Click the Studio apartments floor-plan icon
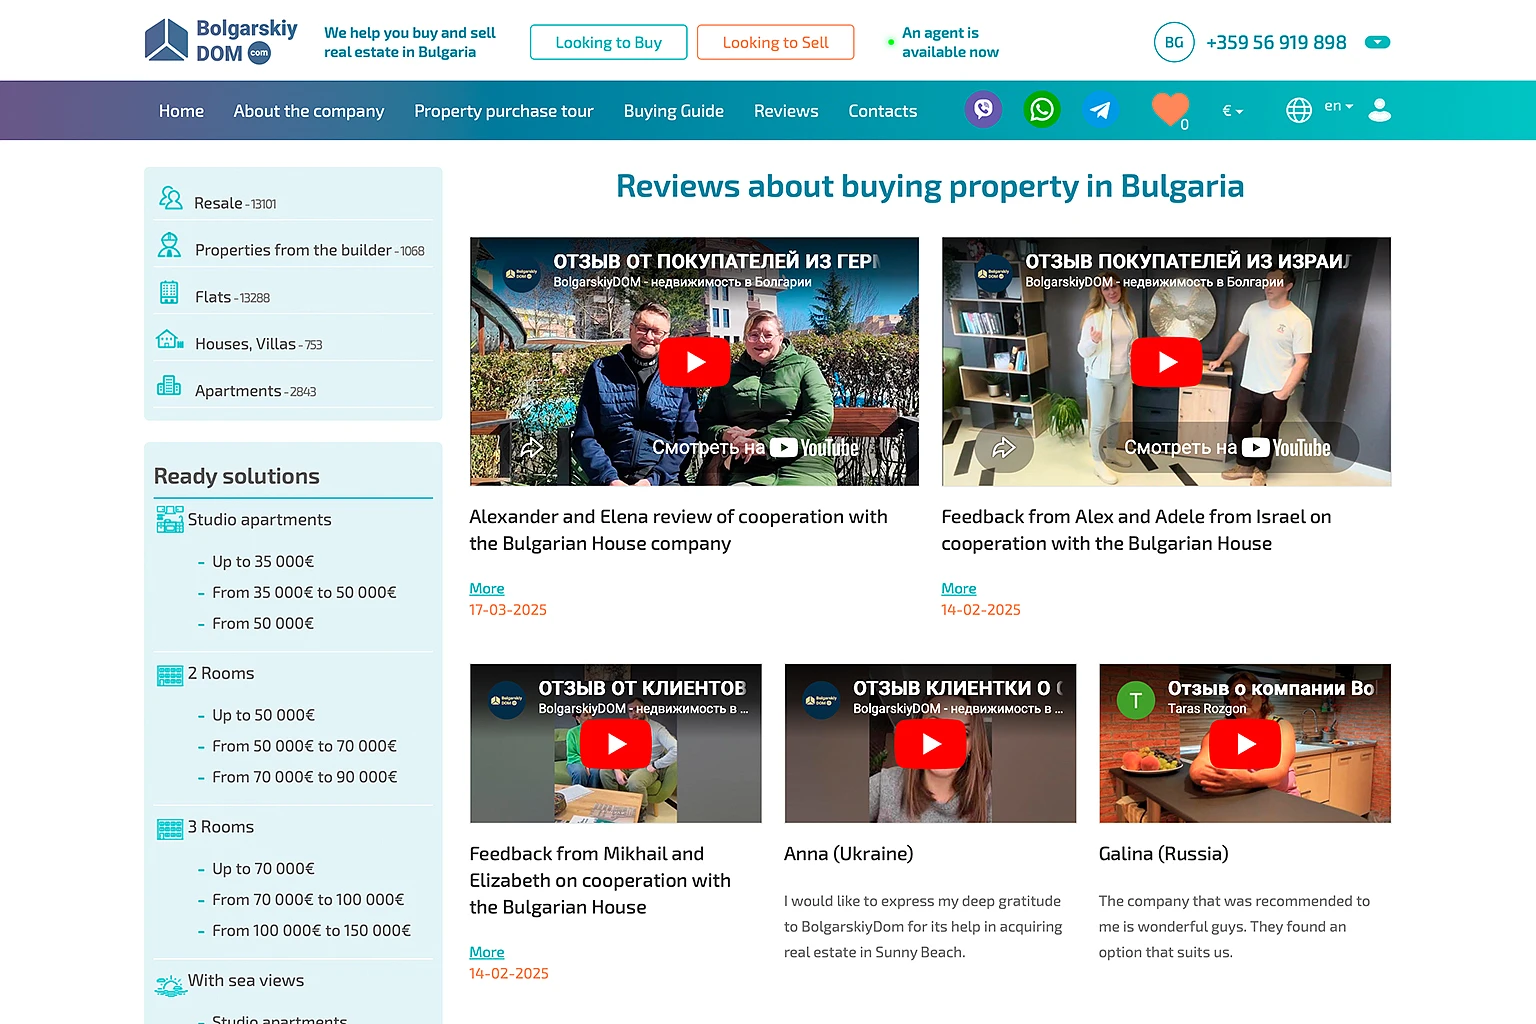Image resolution: width=1536 pixels, height=1024 pixels. click(x=170, y=519)
